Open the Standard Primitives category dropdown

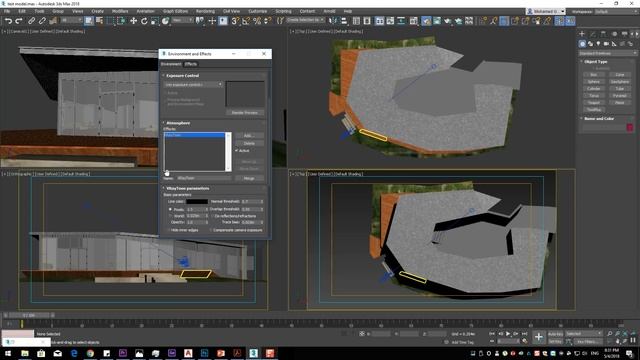coord(607,53)
